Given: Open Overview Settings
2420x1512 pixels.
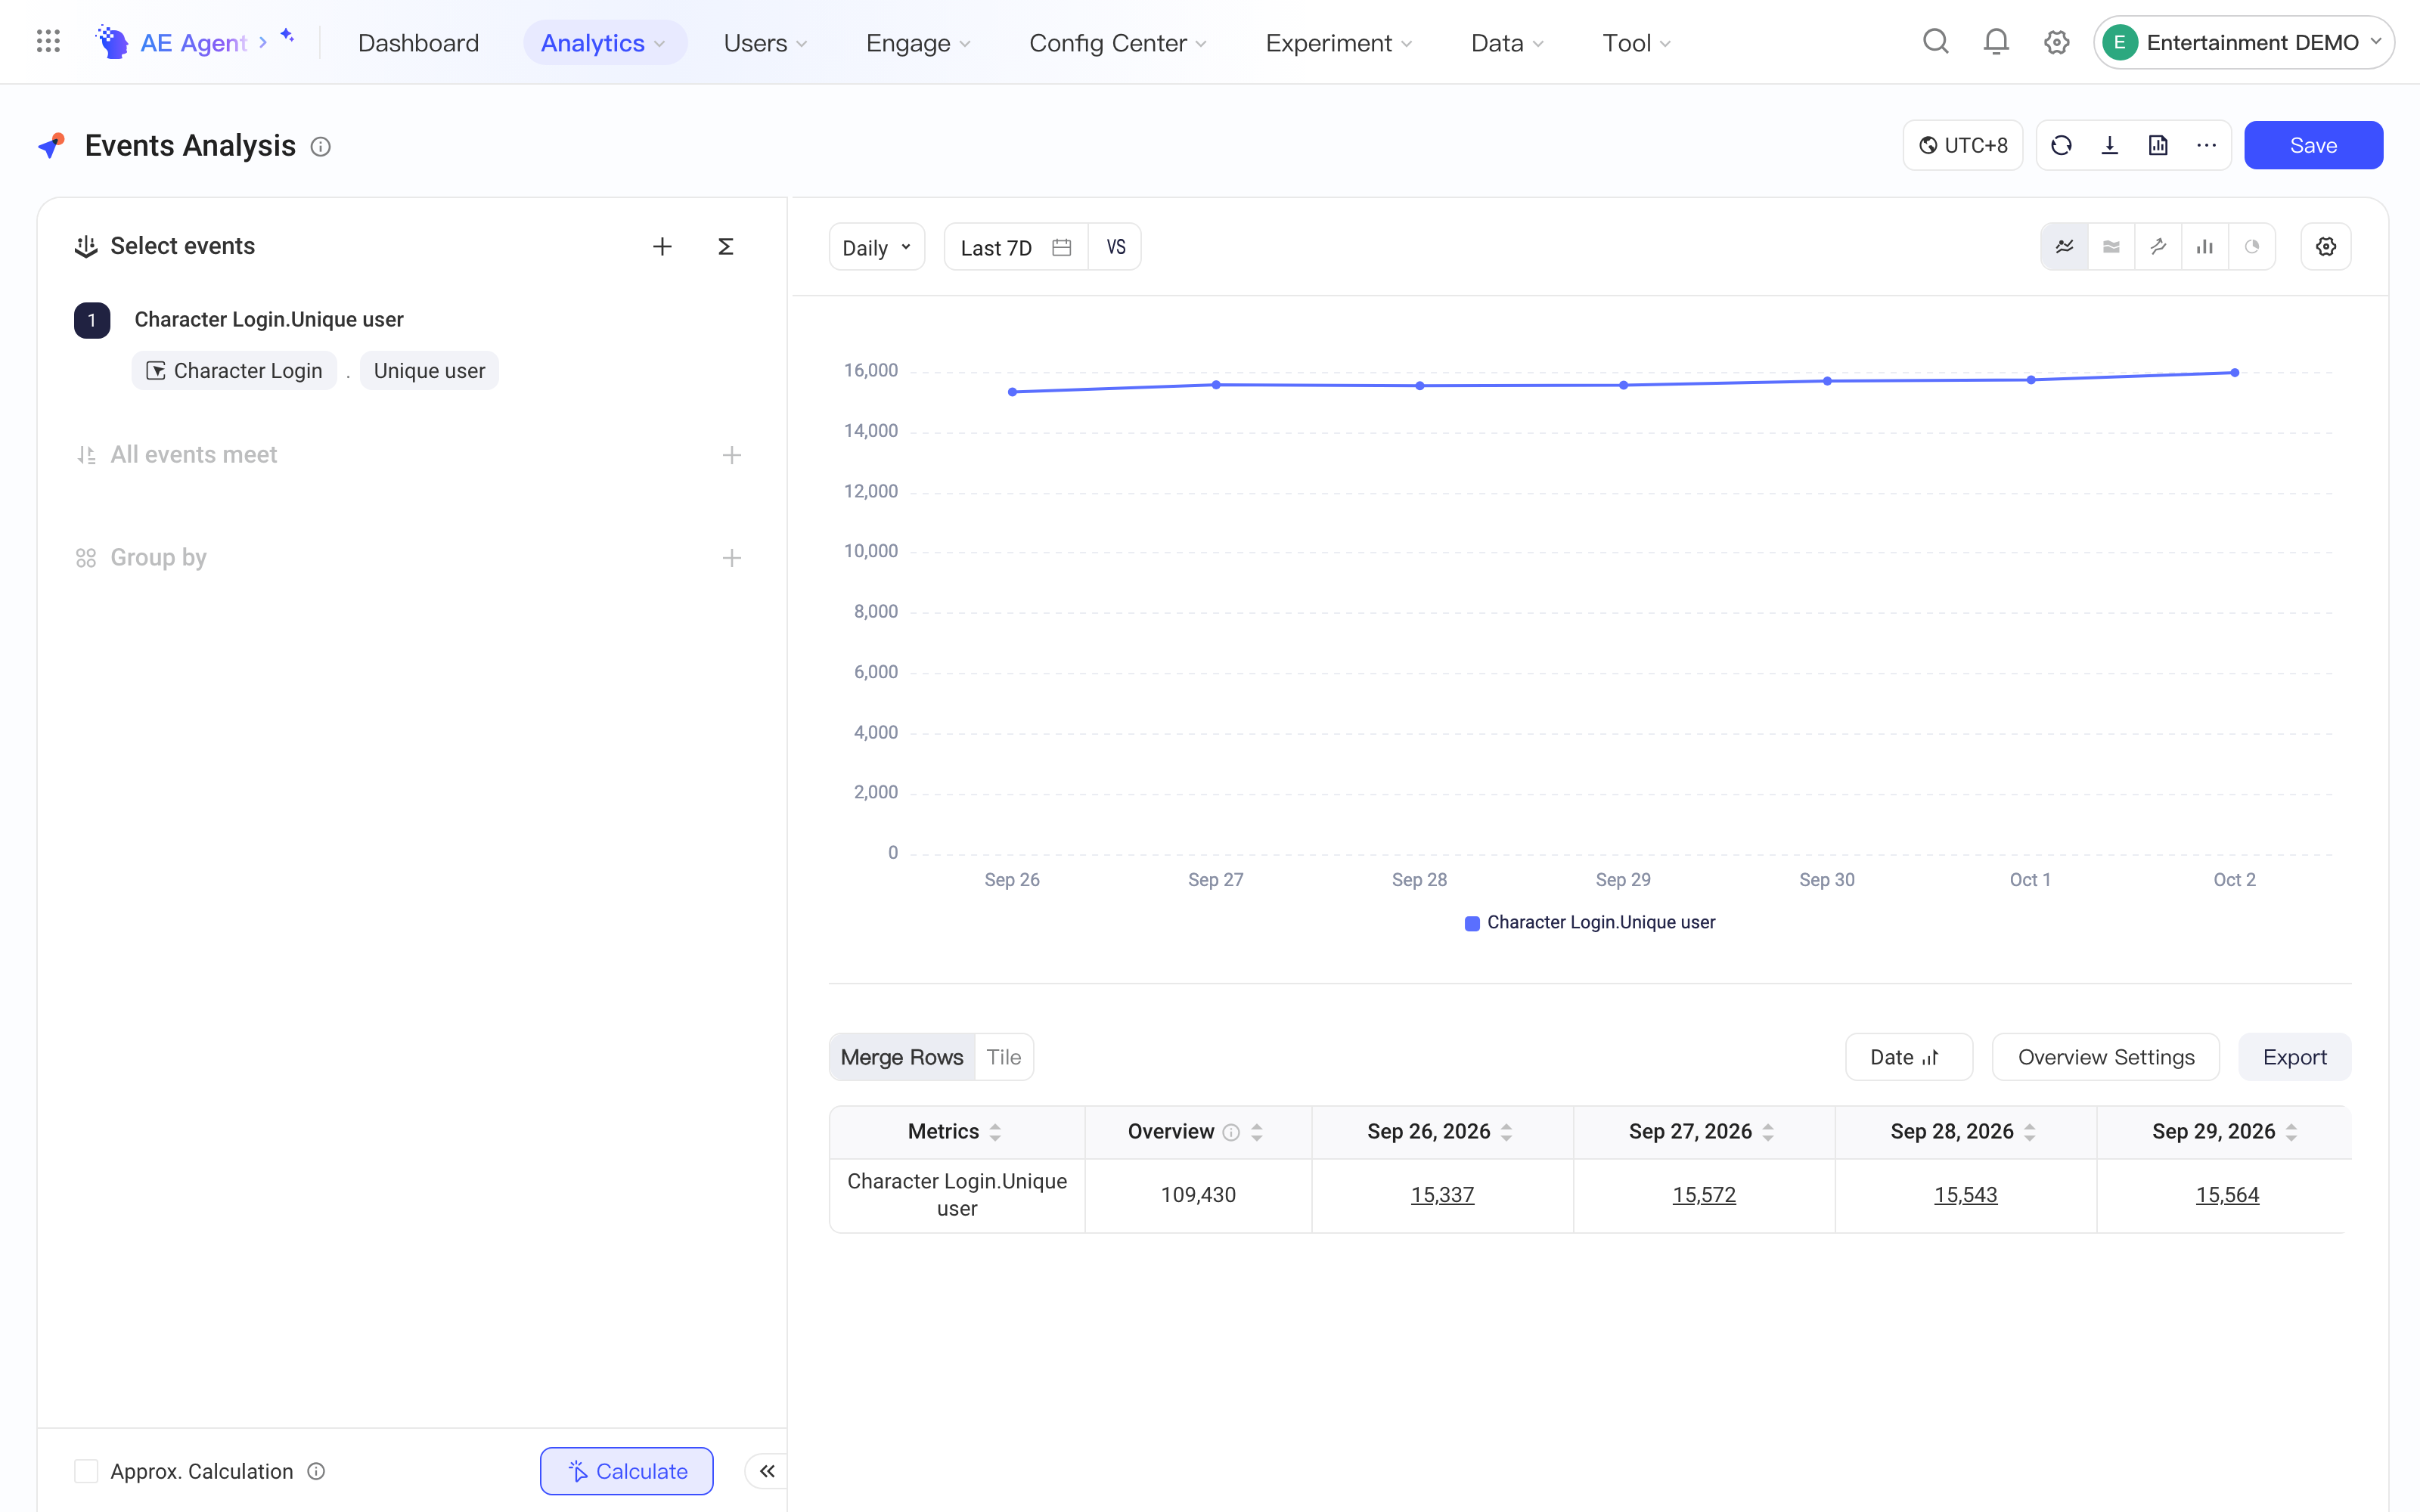Looking at the screenshot, I should (x=2106, y=1057).
